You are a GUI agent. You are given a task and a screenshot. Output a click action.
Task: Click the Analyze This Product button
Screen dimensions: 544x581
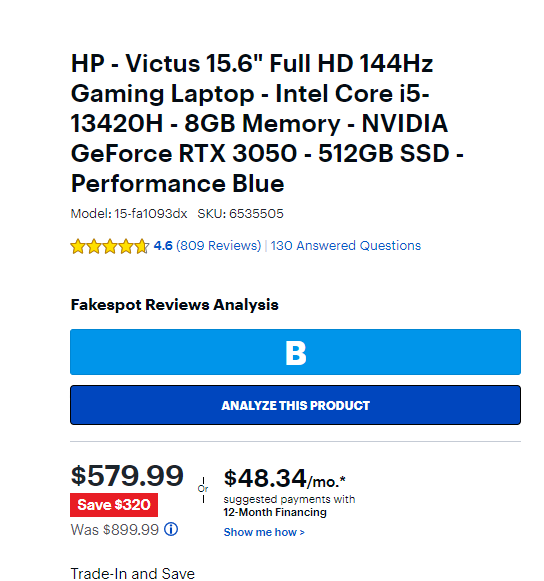coord(295,405)
